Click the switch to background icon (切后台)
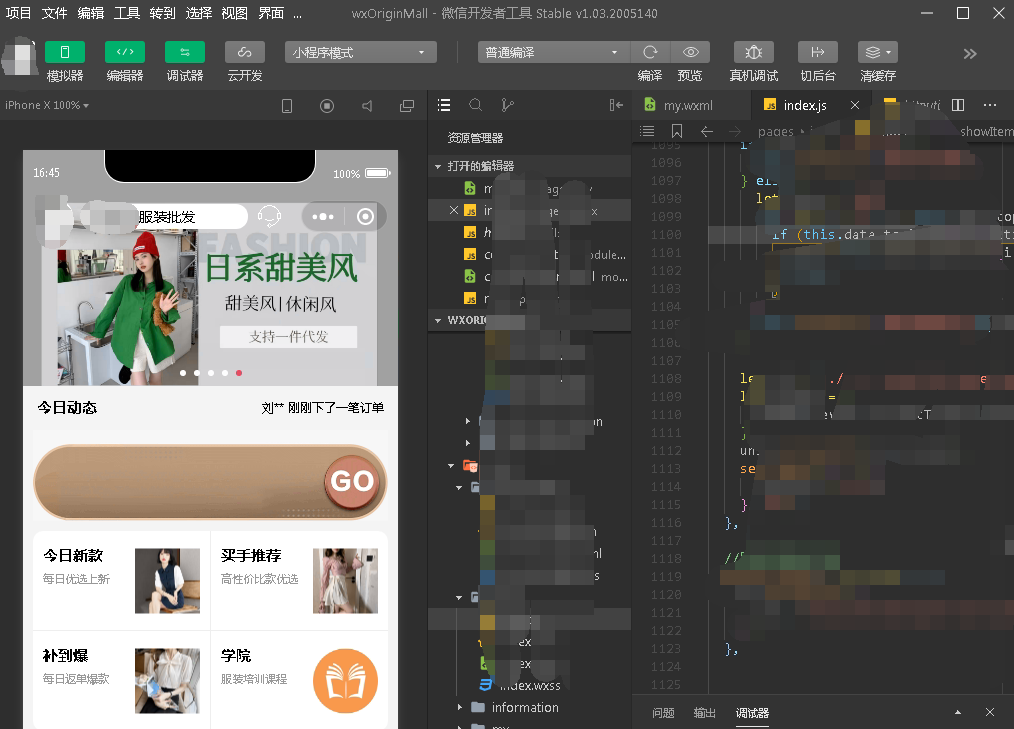1014x729 pixels. pyautogui.click(x=818, y=52)
